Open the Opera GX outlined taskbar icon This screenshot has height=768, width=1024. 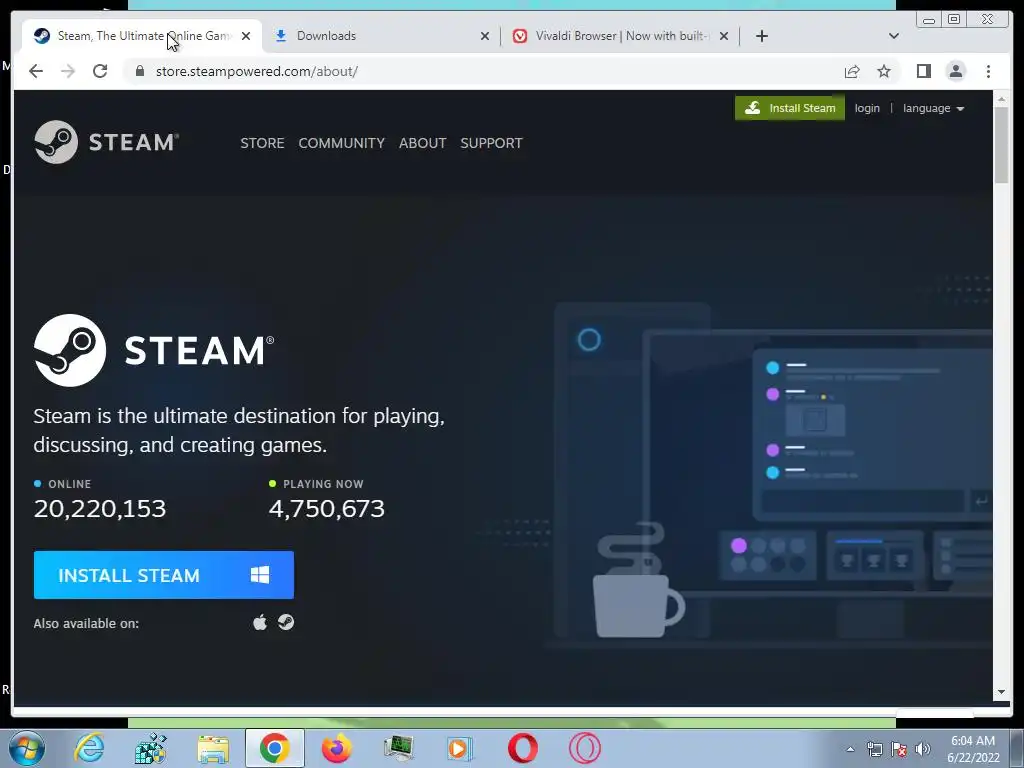click(x=584, y=748)
